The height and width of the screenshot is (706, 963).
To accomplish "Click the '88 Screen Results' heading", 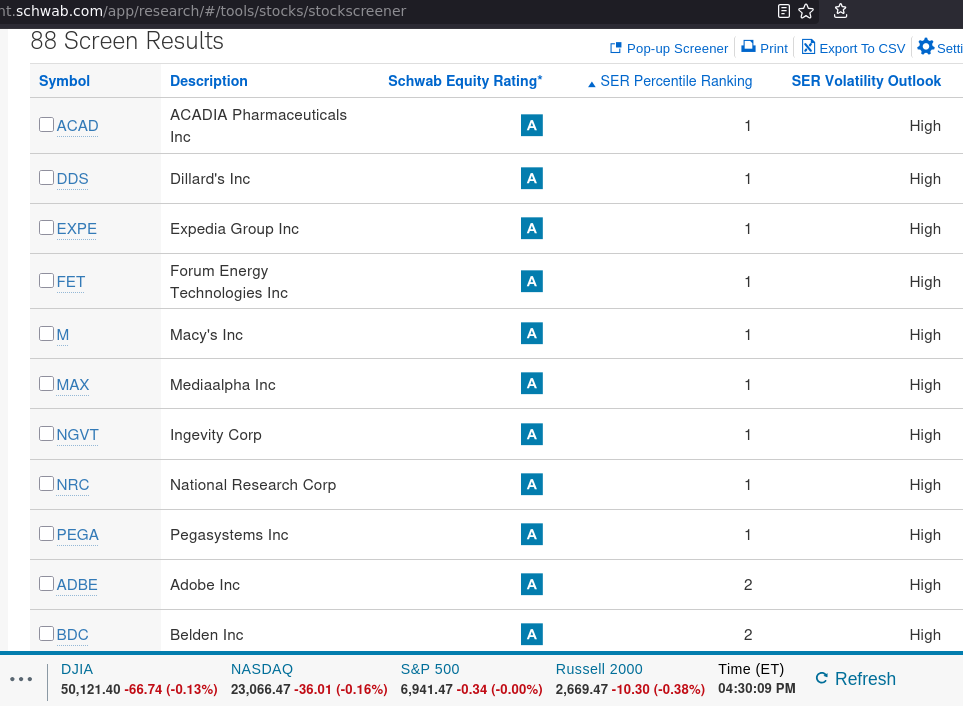I will (127, 41).
